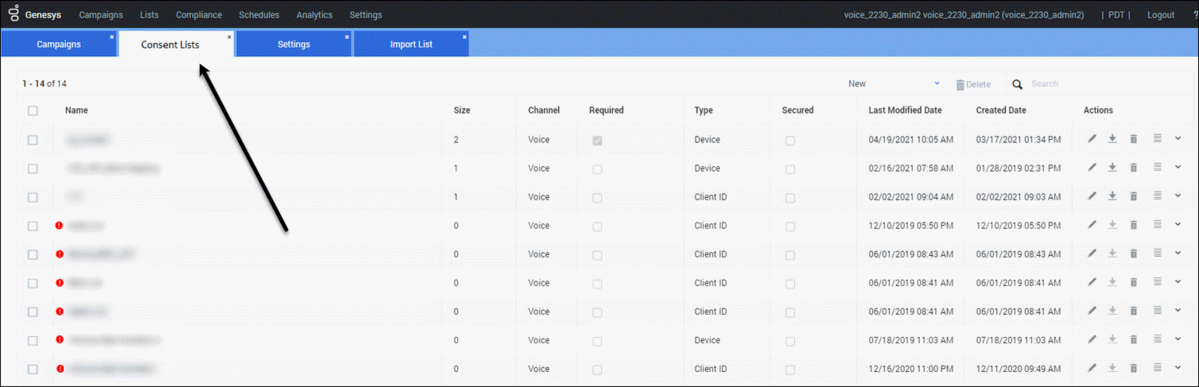This screenshot has width=1199, height=387.
Task: Toggle Required checkbox in 01/28/2019 row
Action: coord(597,169)
